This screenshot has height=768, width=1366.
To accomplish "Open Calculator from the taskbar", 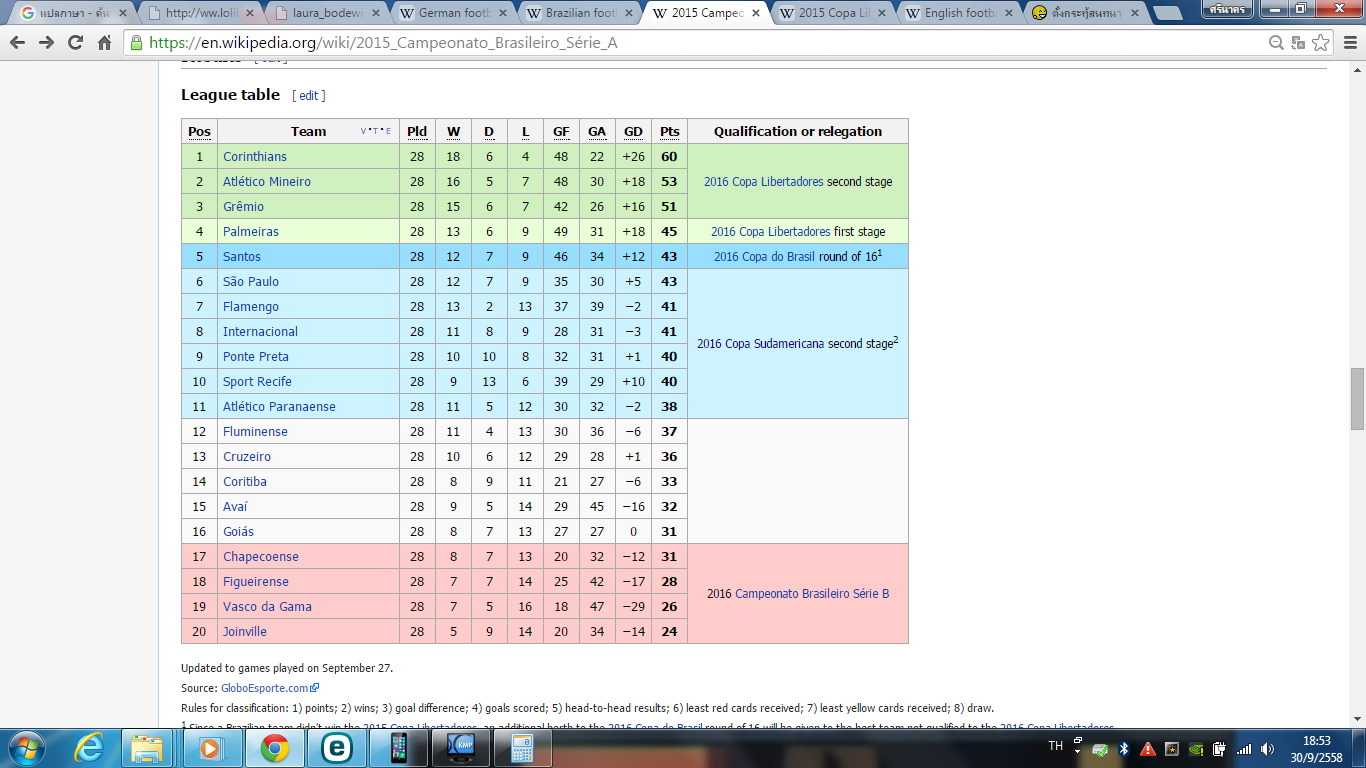I will 522,747.
